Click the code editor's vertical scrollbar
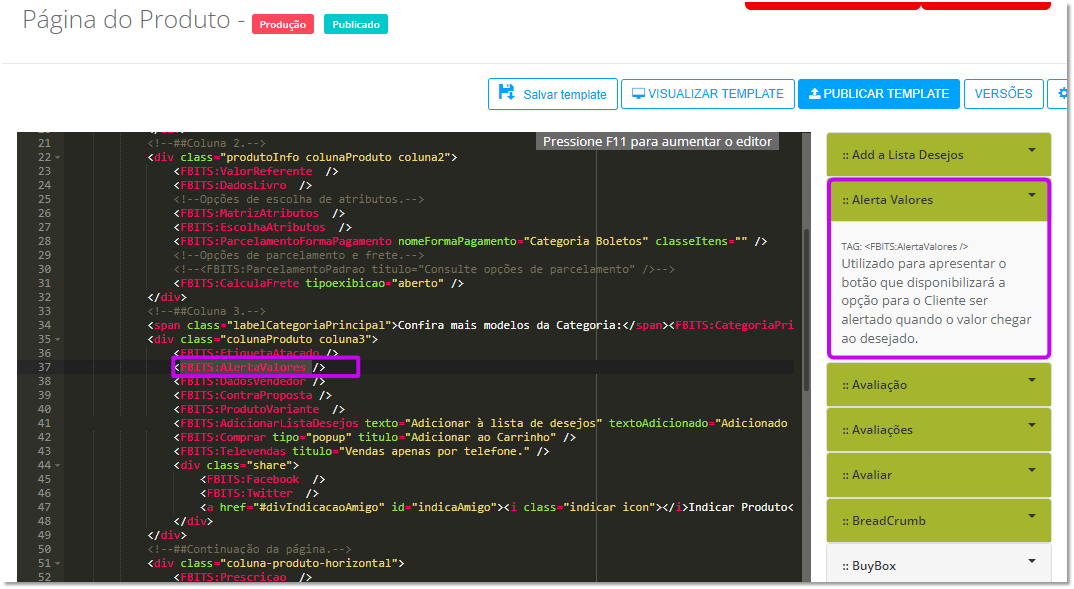The image size is (1074, 589). point(806,308)
